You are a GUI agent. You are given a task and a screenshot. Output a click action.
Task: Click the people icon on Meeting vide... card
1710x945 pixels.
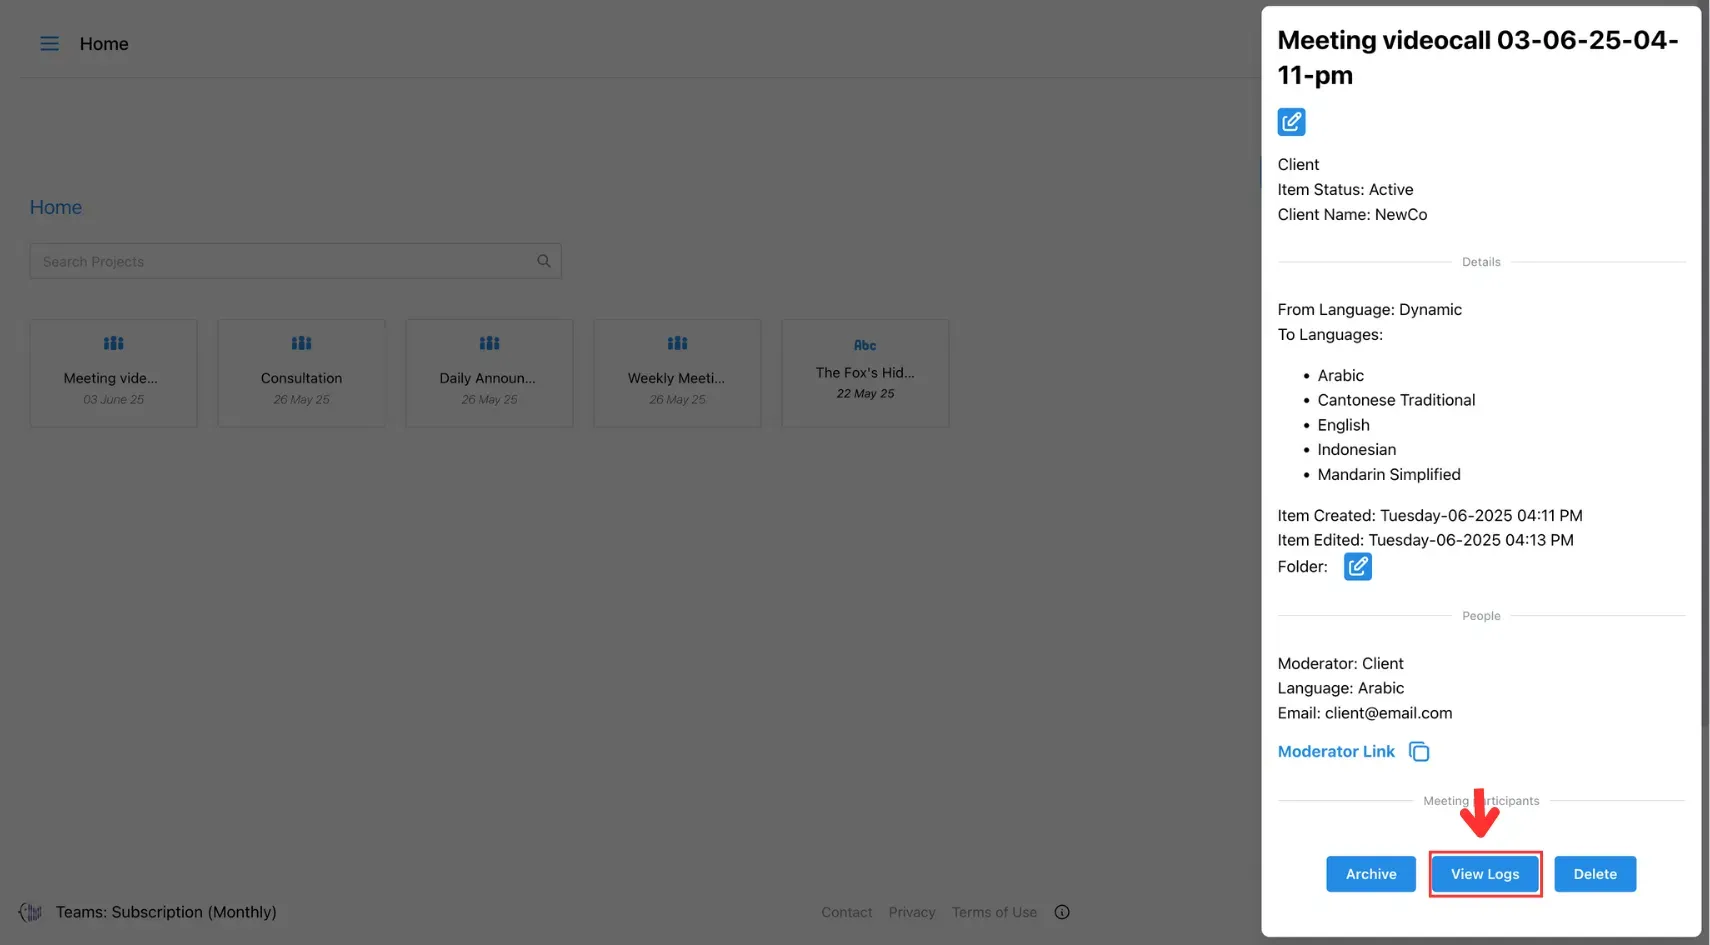click(113, 343)
